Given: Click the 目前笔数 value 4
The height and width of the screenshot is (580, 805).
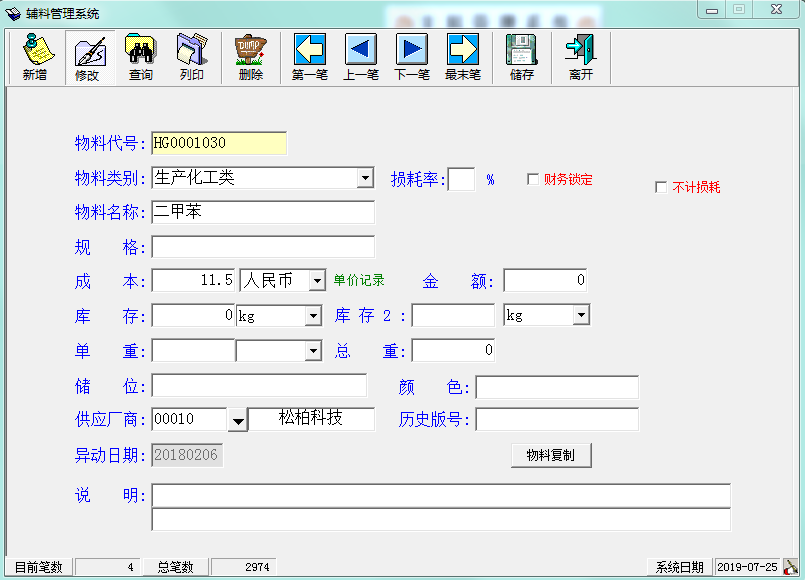Looking at the screenshot, I should point(108,567).
